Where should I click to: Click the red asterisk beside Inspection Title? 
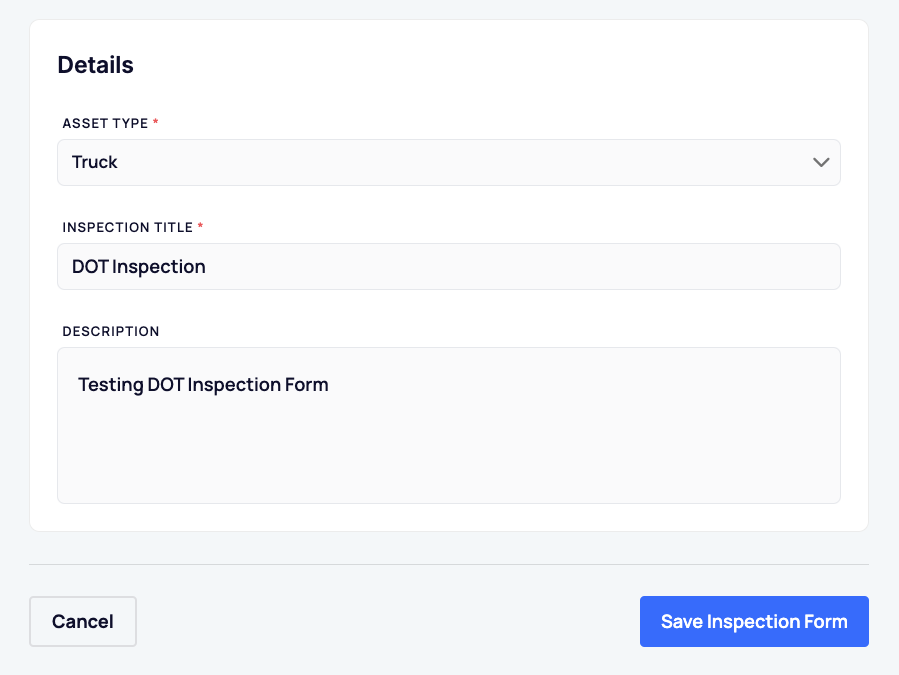(201, 225)
